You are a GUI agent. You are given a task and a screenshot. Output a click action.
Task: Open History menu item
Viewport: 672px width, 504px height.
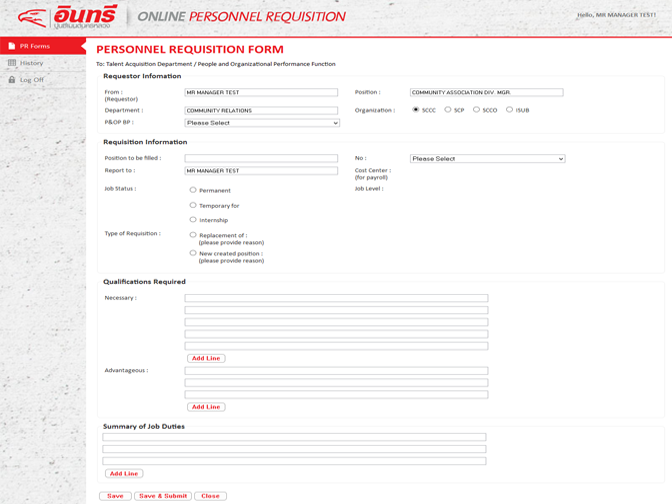click(42, 63)
